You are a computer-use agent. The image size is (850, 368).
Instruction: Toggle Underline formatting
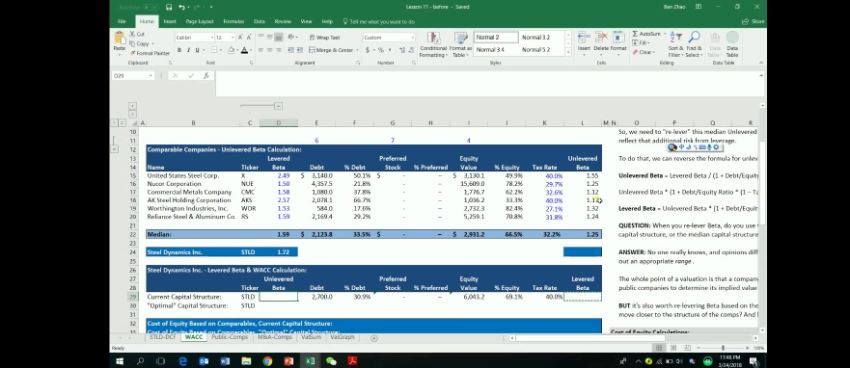(196, 50)
